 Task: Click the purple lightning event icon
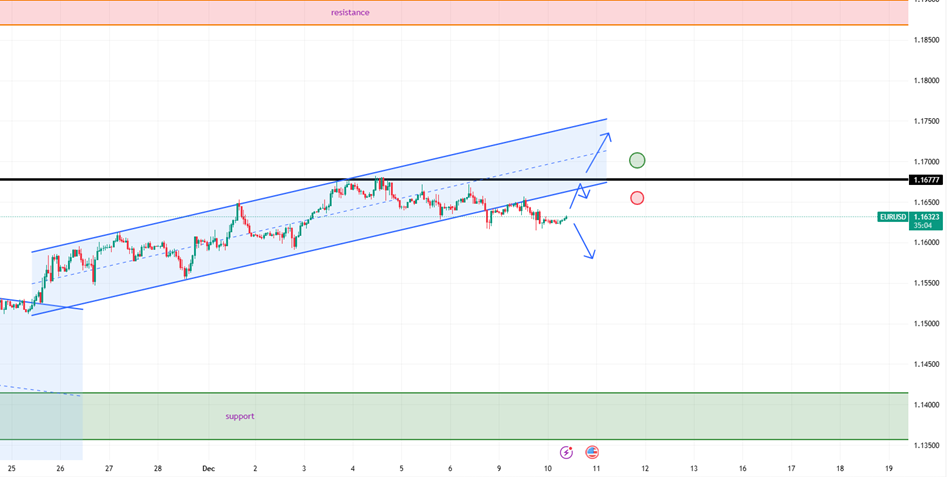567,452
